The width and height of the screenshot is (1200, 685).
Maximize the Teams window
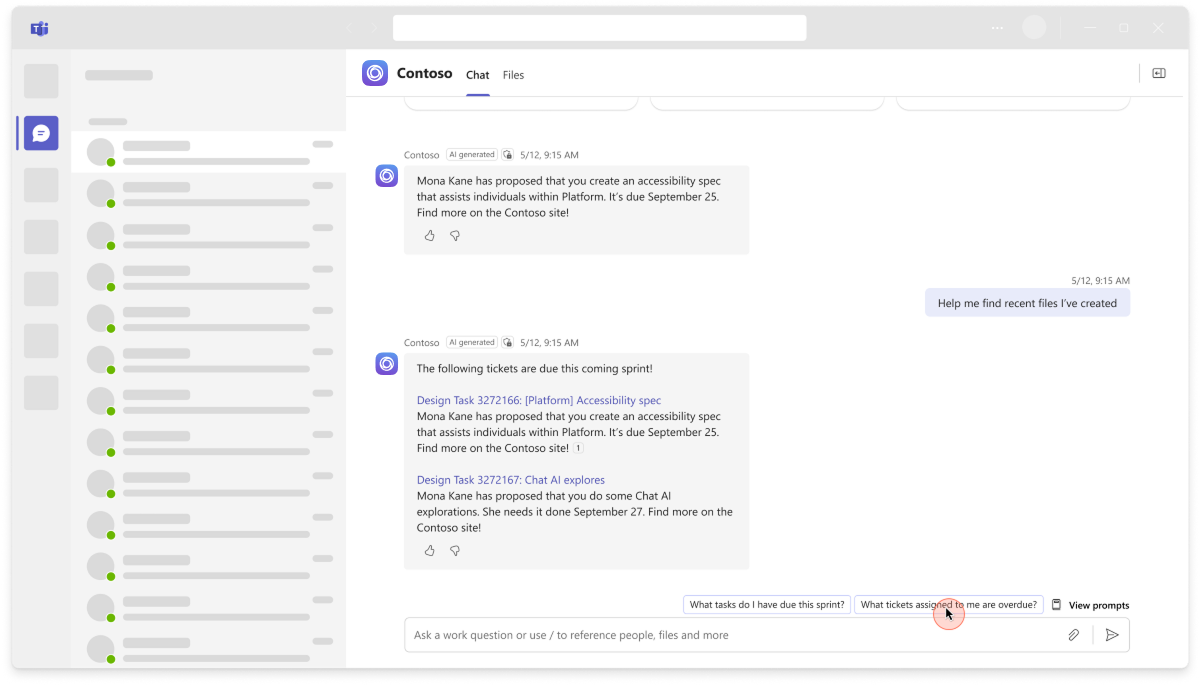(1124, 28)
